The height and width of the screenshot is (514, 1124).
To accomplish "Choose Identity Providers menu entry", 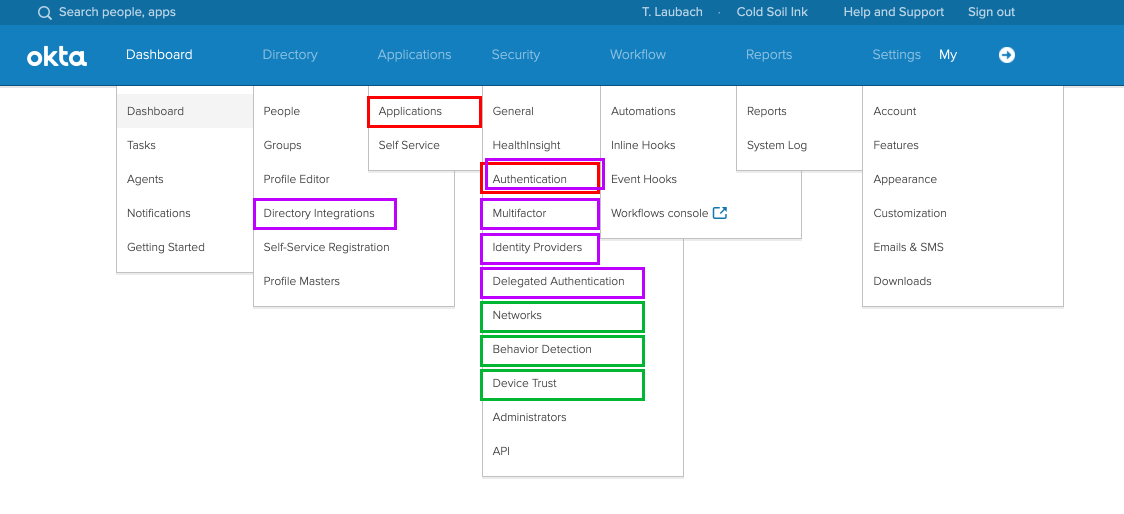I will coord(537,247).
